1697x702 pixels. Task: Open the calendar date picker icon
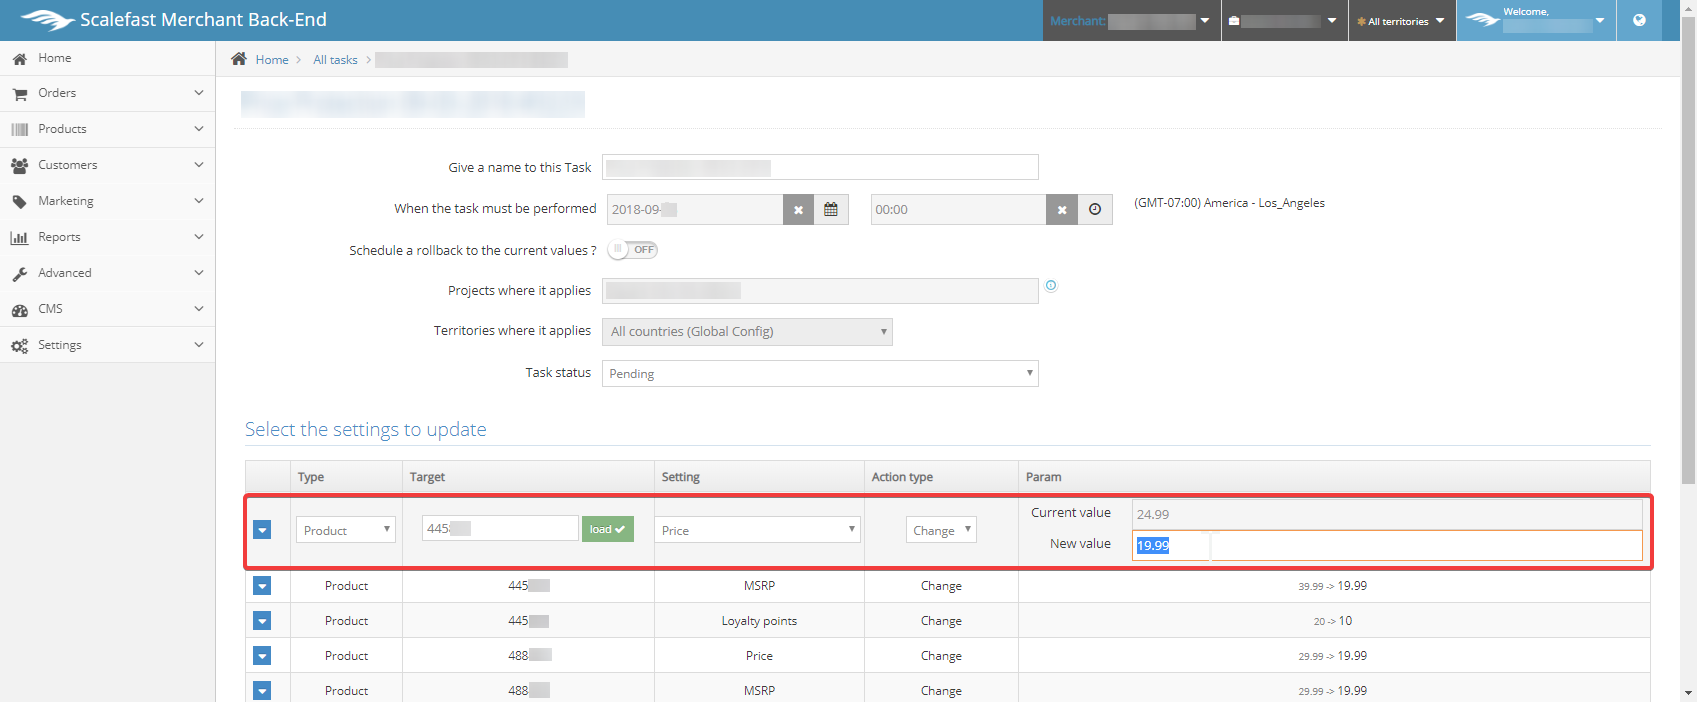pyautogui.click(x=830, y=210)
